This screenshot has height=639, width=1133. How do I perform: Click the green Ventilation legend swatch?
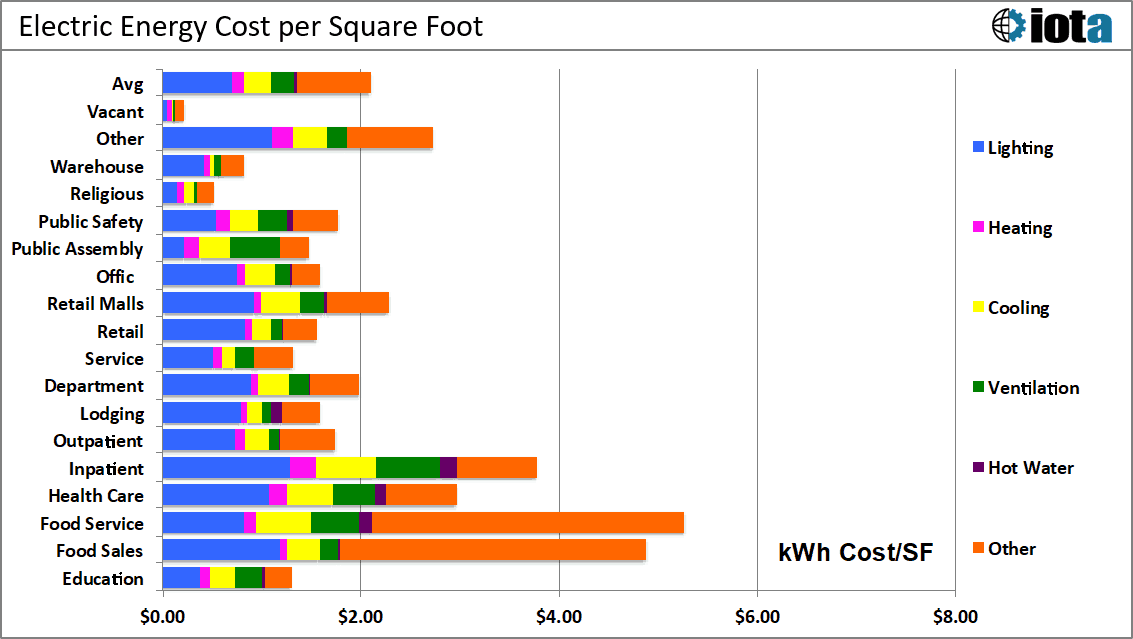coord(978,387)
